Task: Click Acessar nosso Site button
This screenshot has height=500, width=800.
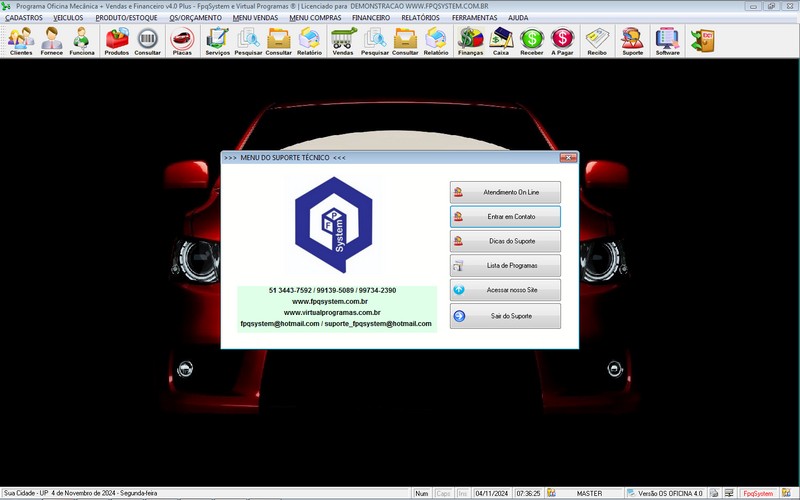Action: [505, 290]
